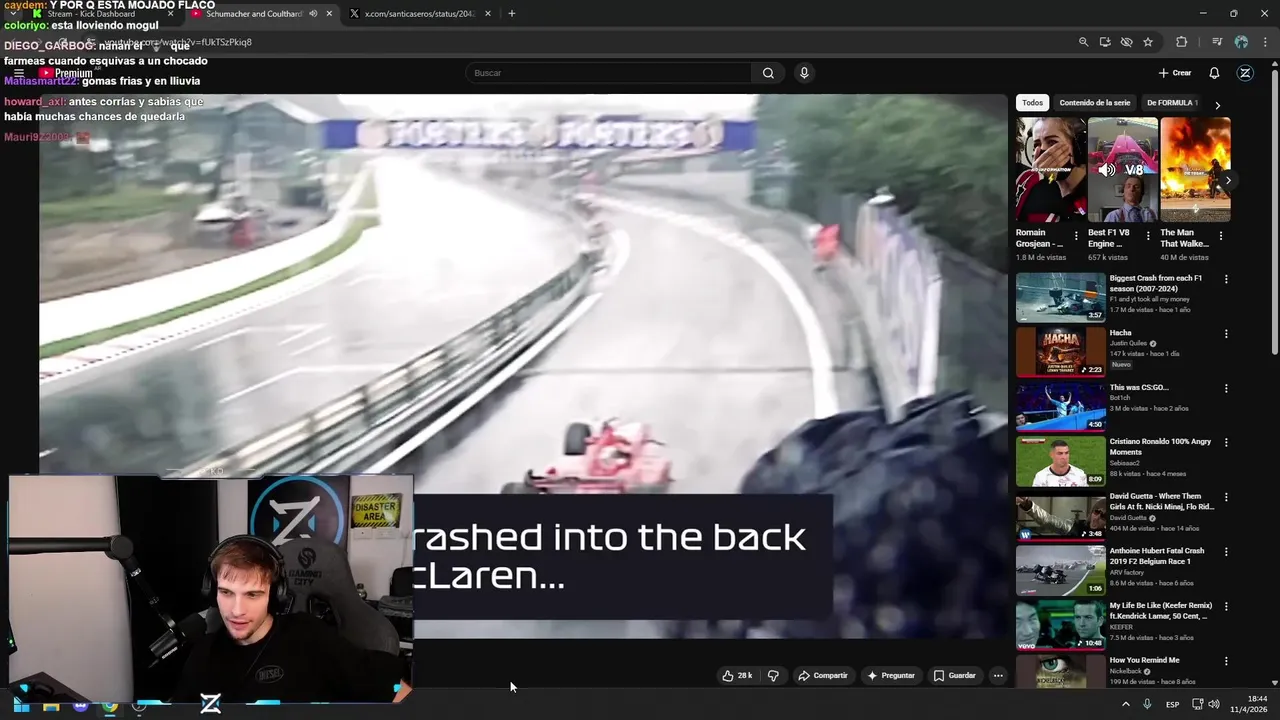Open David Guetta Where Them Girls At title
The height and width of the screenshot is (720, 1280).
point(1162,501)
